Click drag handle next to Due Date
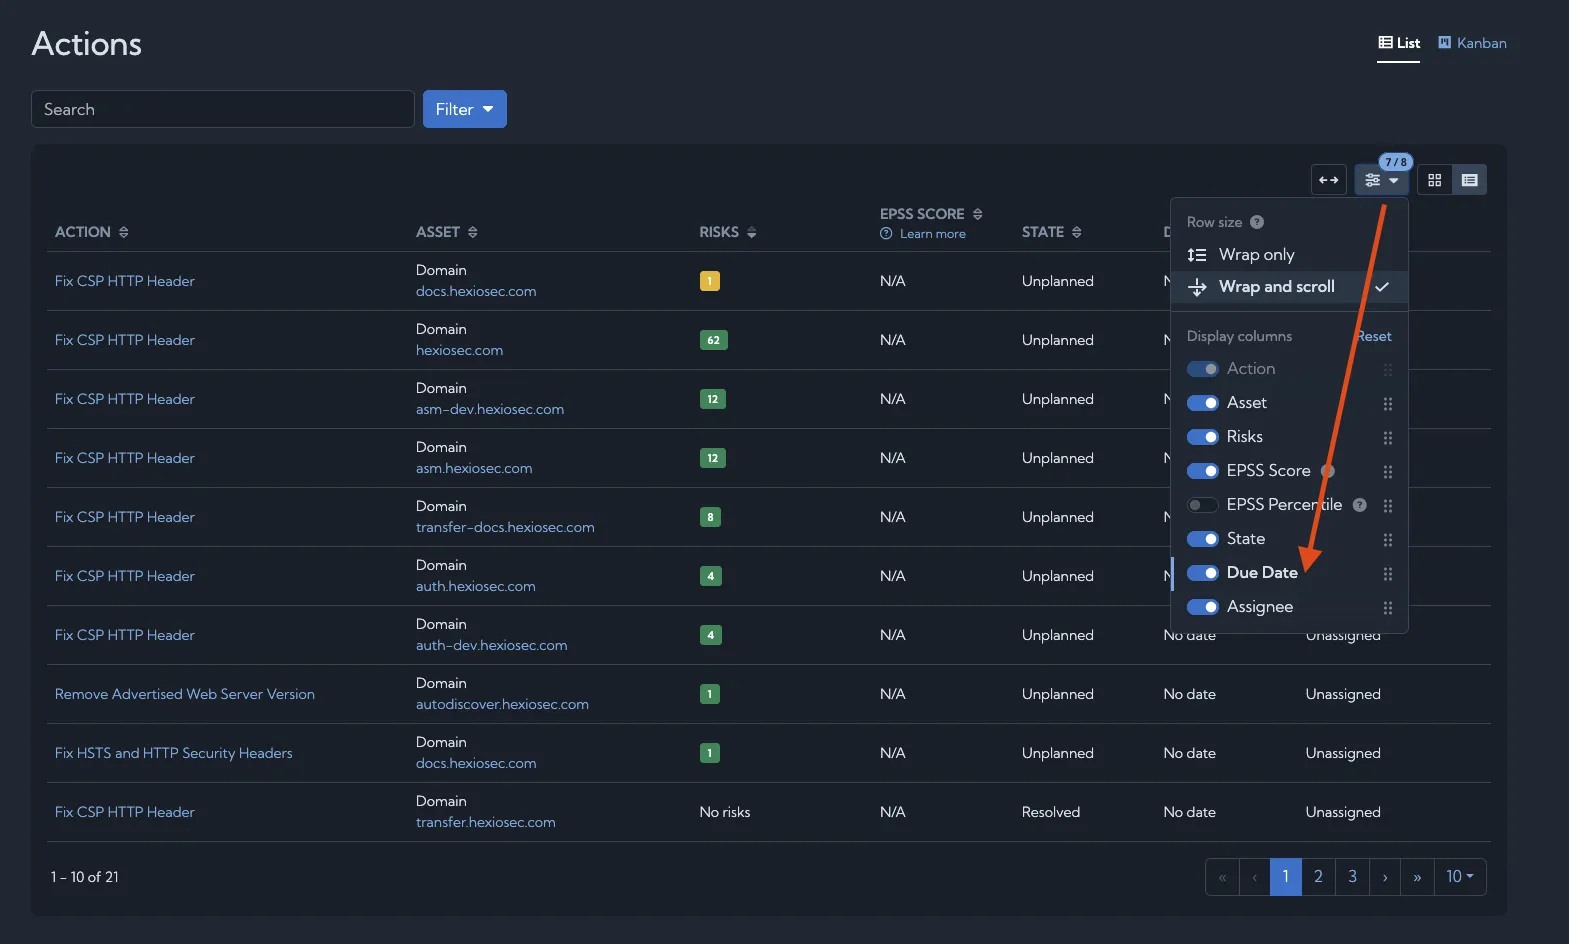 [x=1387, y=573]
